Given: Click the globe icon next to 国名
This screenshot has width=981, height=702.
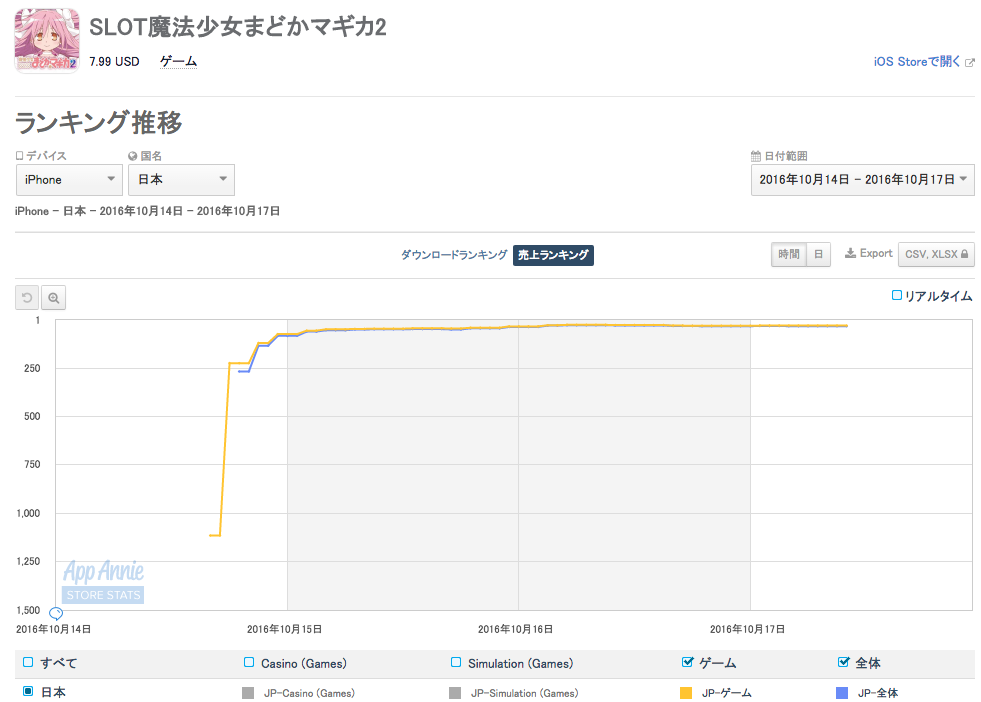Looking at the screenshot, I should click(133, 156).
